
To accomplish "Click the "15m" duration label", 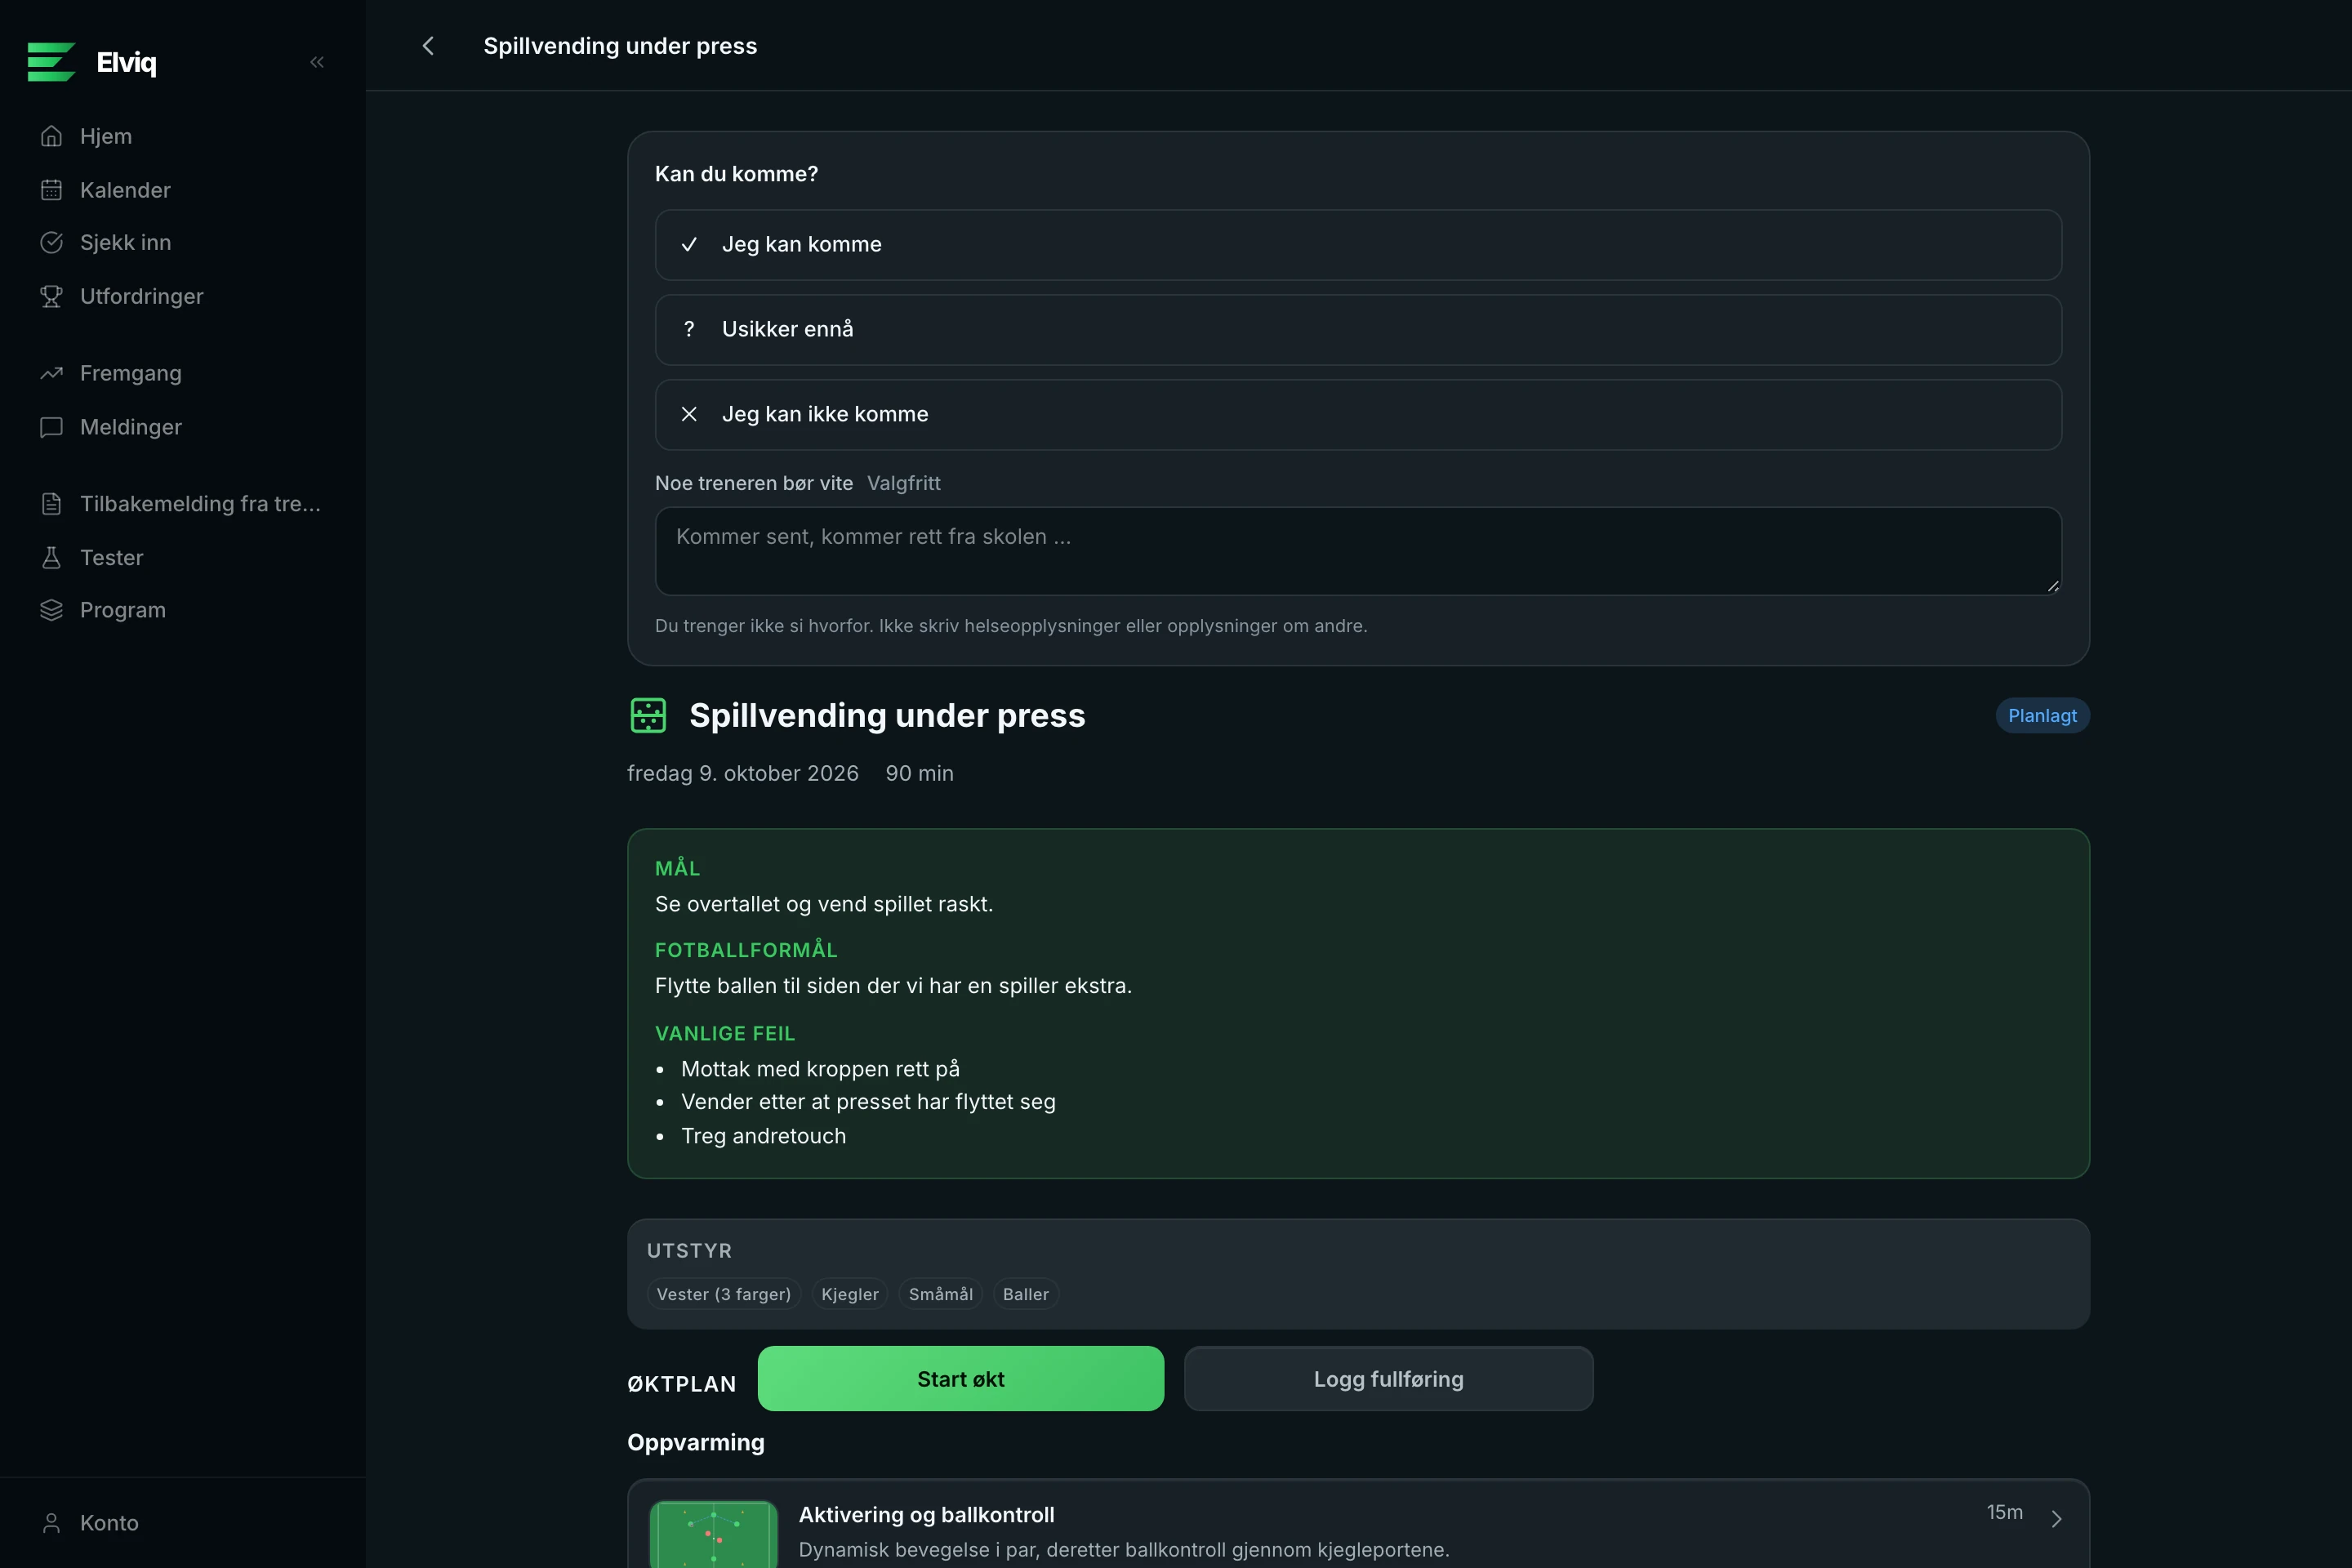I will click(x=2004, y=1513).
